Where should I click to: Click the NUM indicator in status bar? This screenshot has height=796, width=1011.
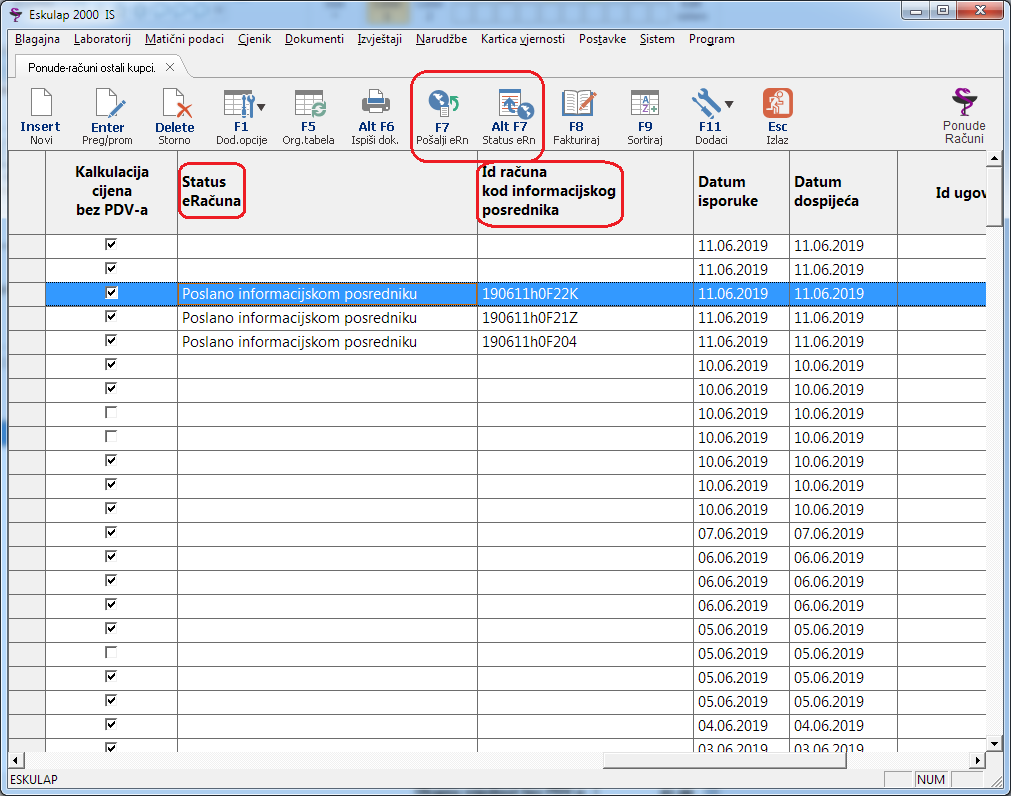[931, 779]
